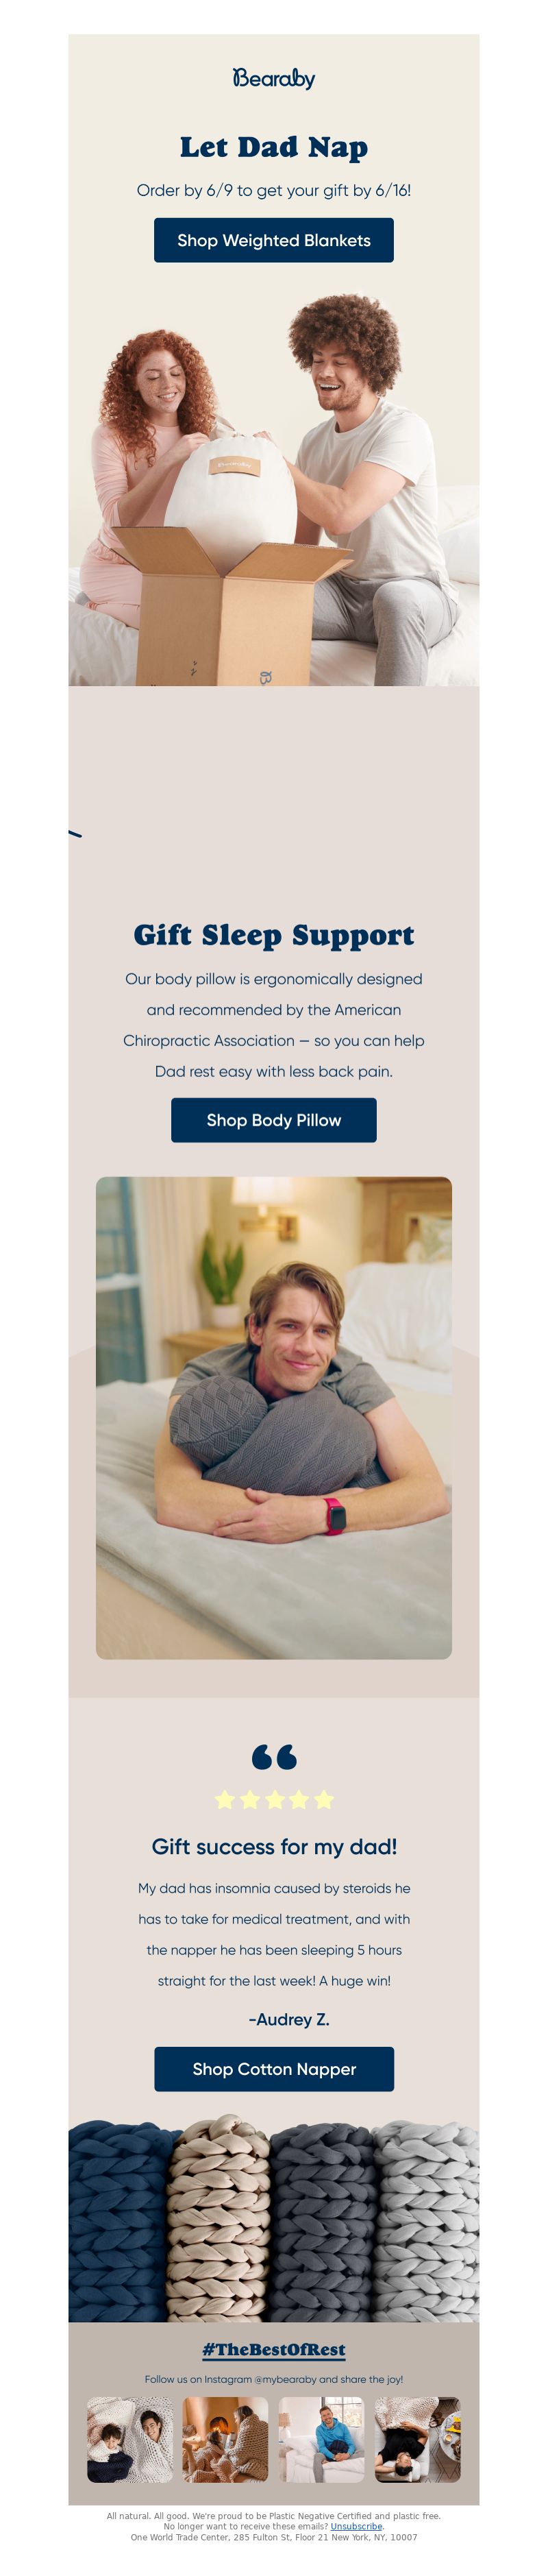
Task: Click the Shop Body Pillow button
Action: 274,1120
